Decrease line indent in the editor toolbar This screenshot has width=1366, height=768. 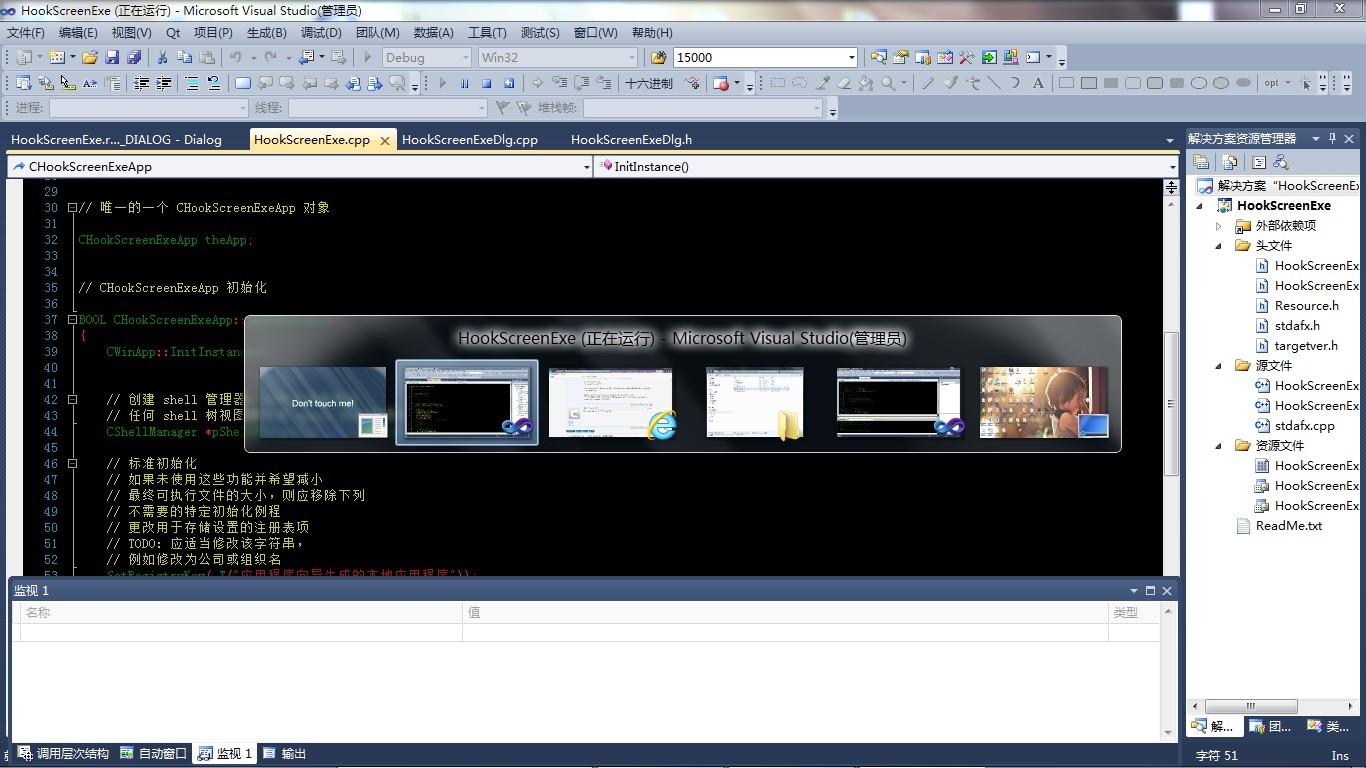(x=142, y=84)
